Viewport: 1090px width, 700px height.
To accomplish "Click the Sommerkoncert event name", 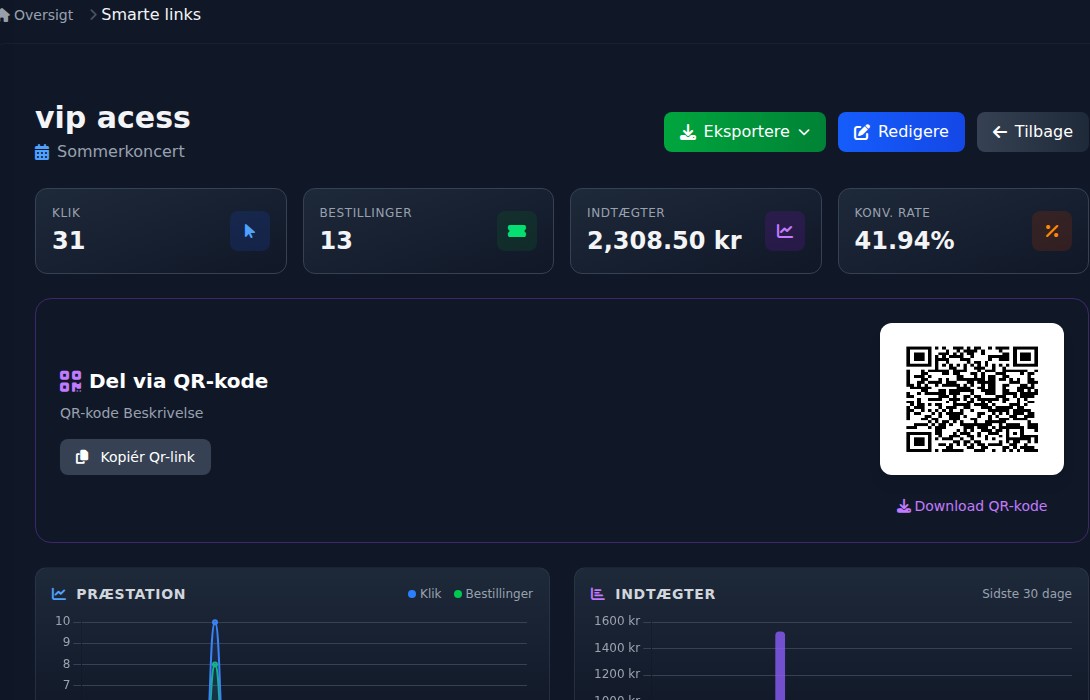I will click(121, 152).
